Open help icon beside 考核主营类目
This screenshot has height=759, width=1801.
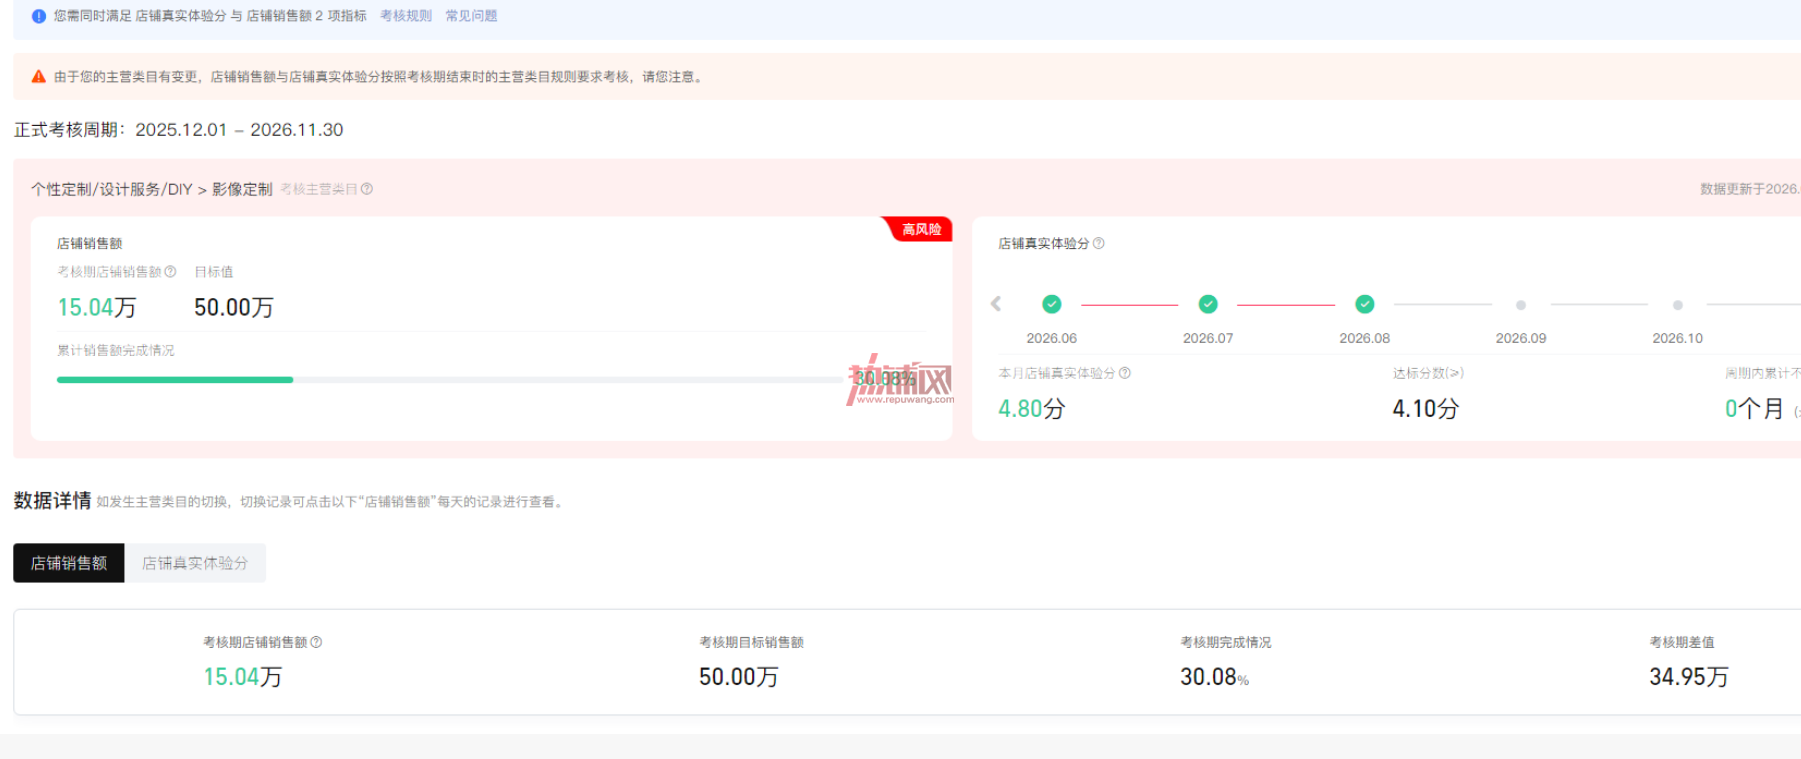(x=367, y=189)
